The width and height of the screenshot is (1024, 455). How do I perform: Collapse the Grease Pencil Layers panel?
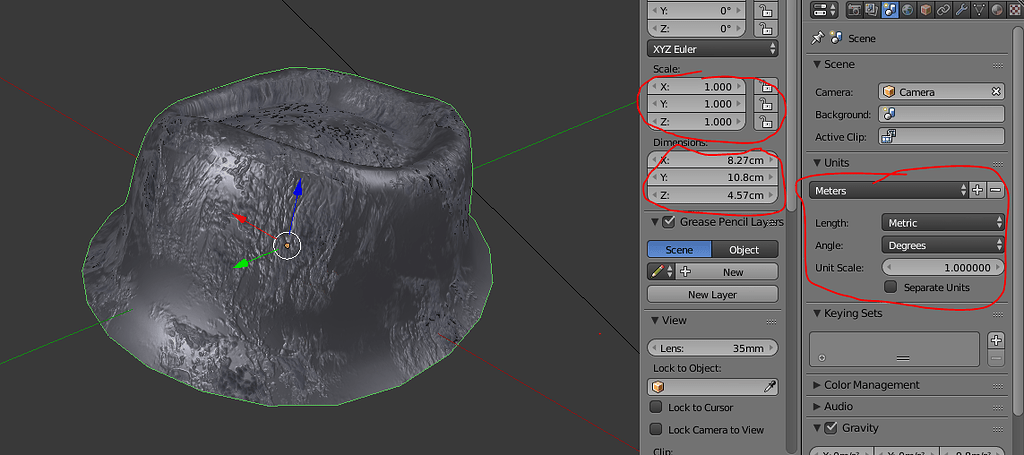(x=655, y=222)
